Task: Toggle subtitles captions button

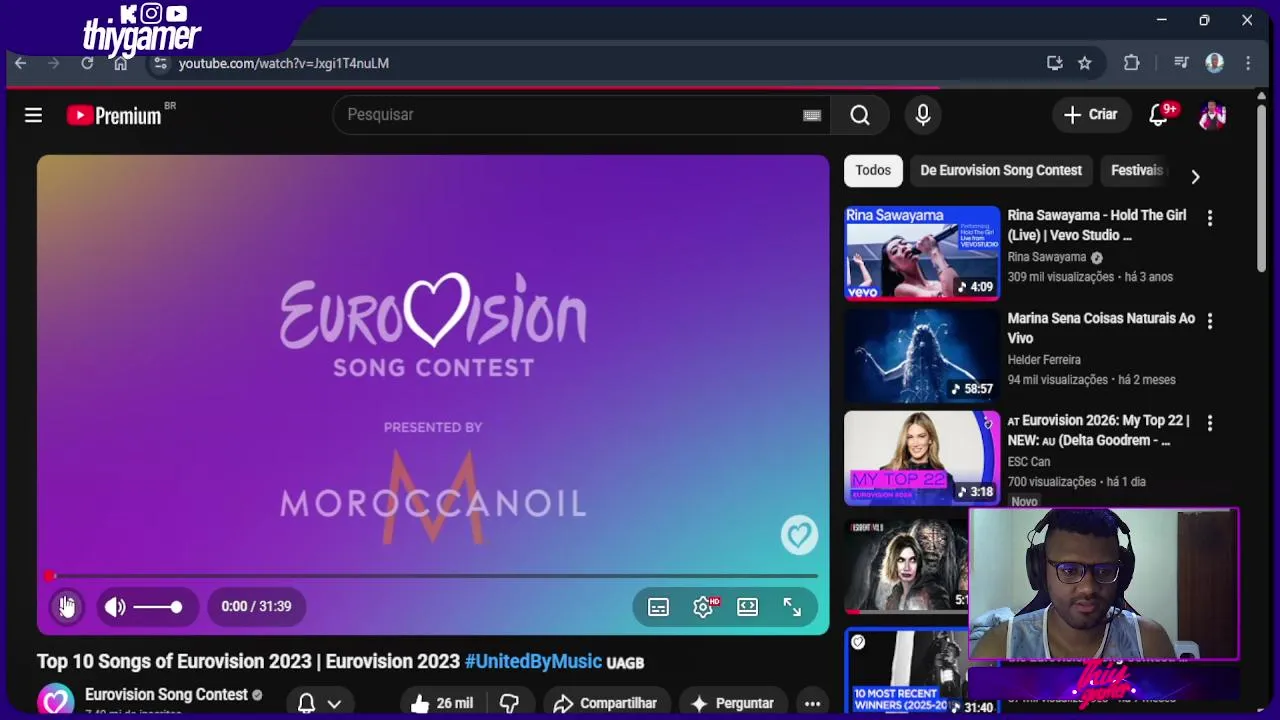Action: coord(658,607)
